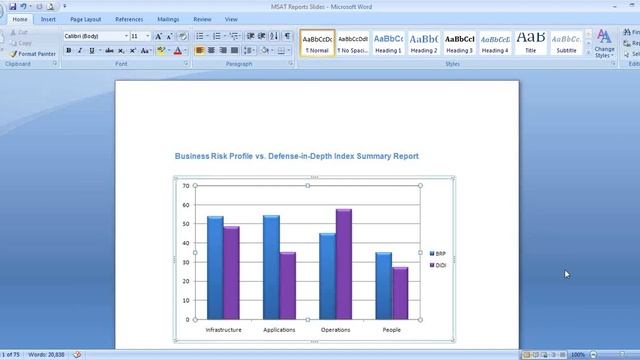This screenshot has height=360, width=640.
Task: Click the proofing errors status icon
Action: 77,355
